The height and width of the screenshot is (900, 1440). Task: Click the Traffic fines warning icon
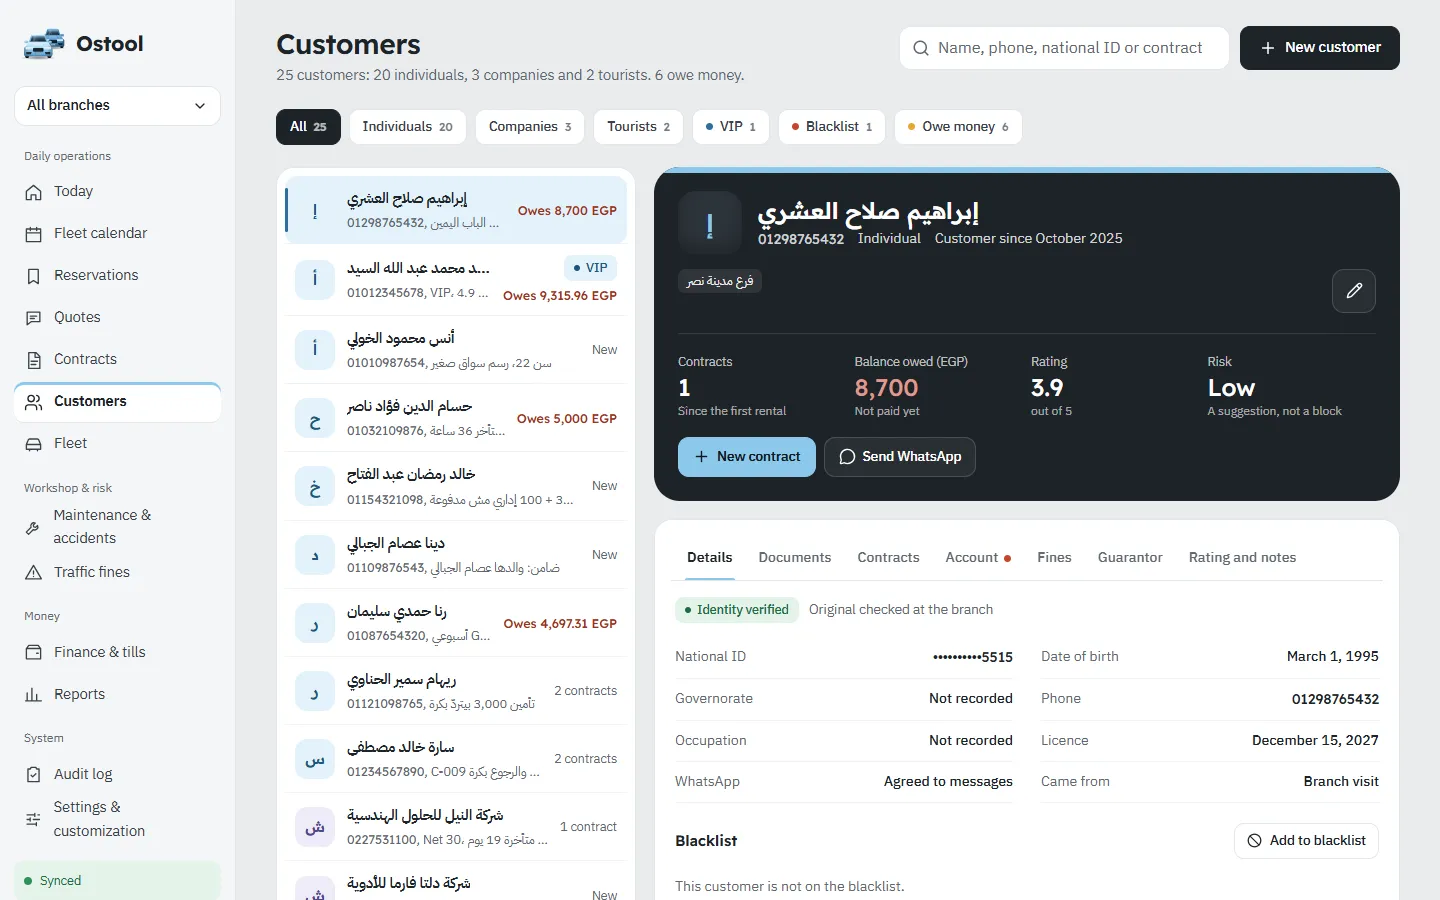[34, 573]
